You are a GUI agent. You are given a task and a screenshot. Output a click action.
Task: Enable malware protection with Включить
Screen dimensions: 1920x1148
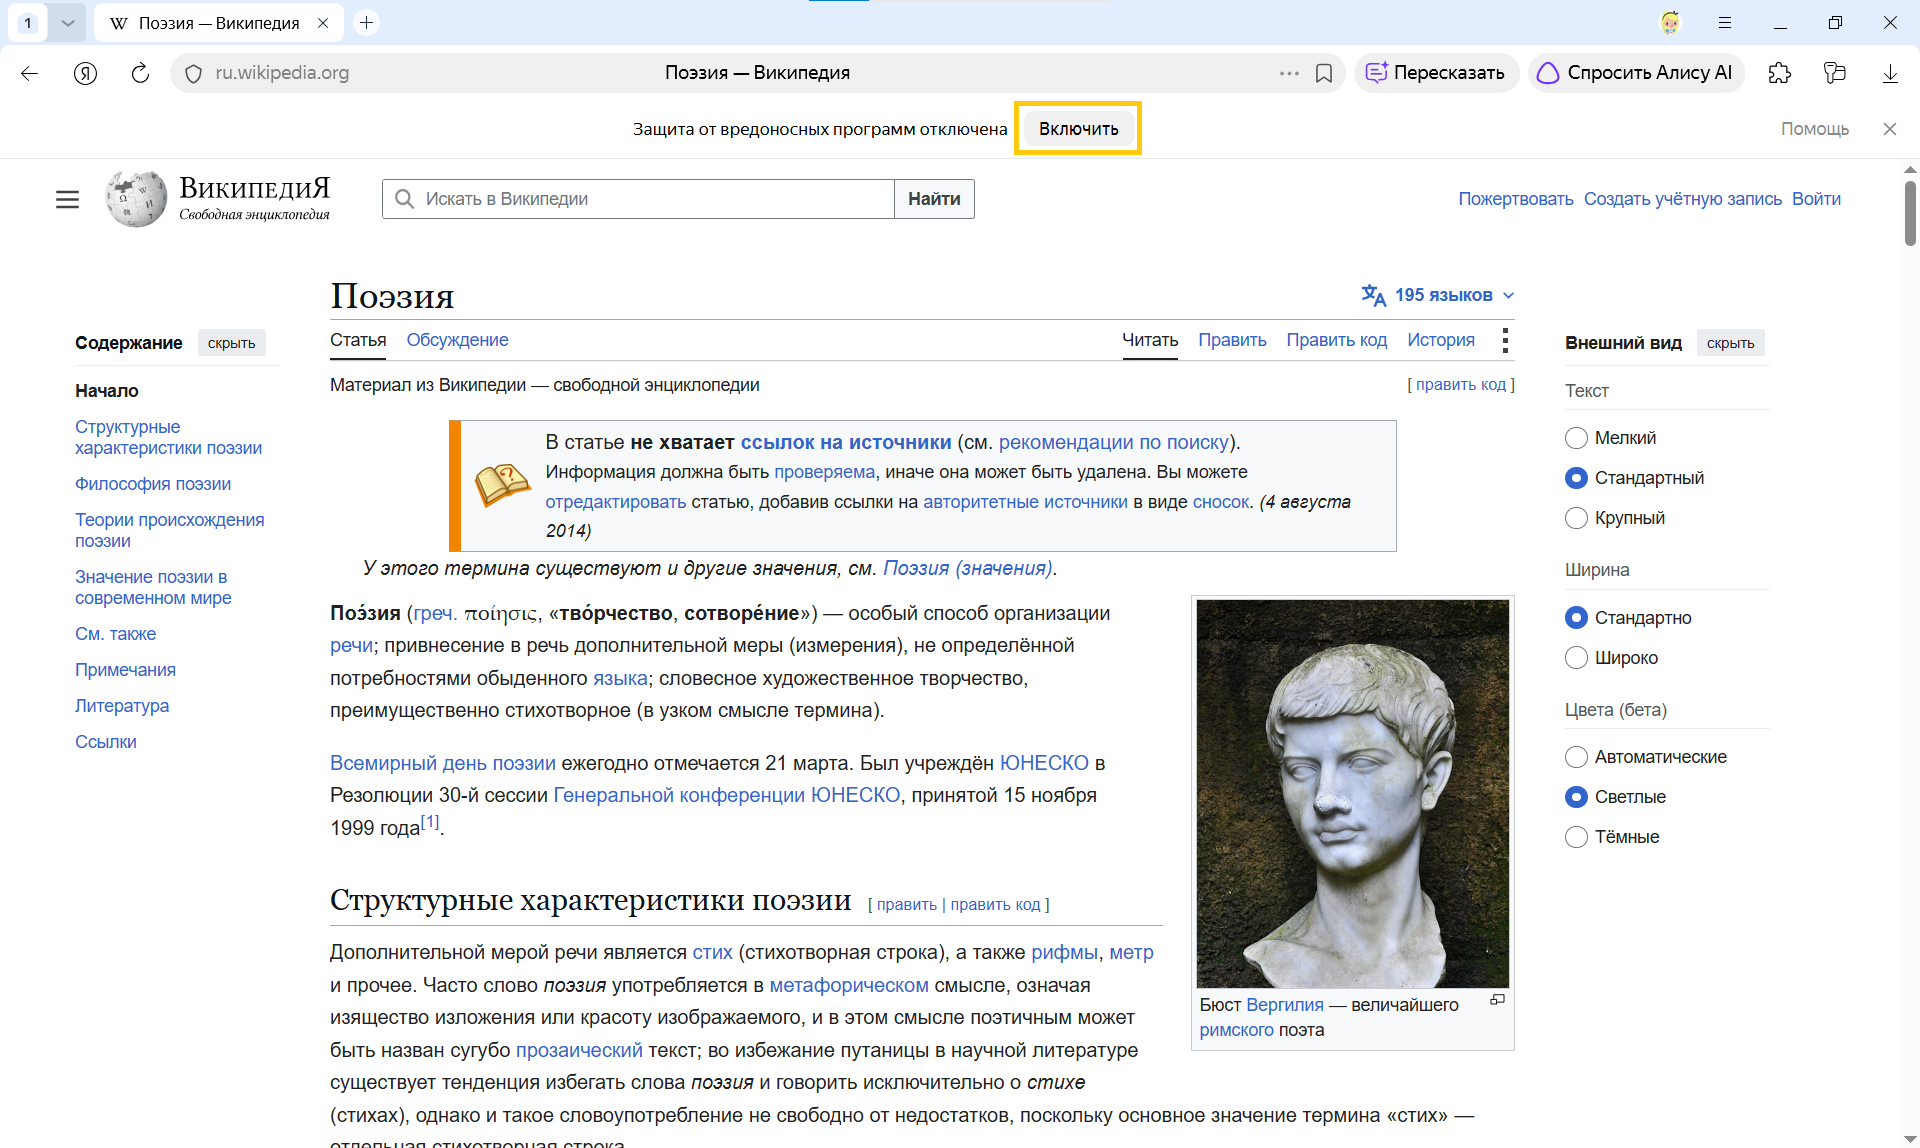click(1078, 129)
